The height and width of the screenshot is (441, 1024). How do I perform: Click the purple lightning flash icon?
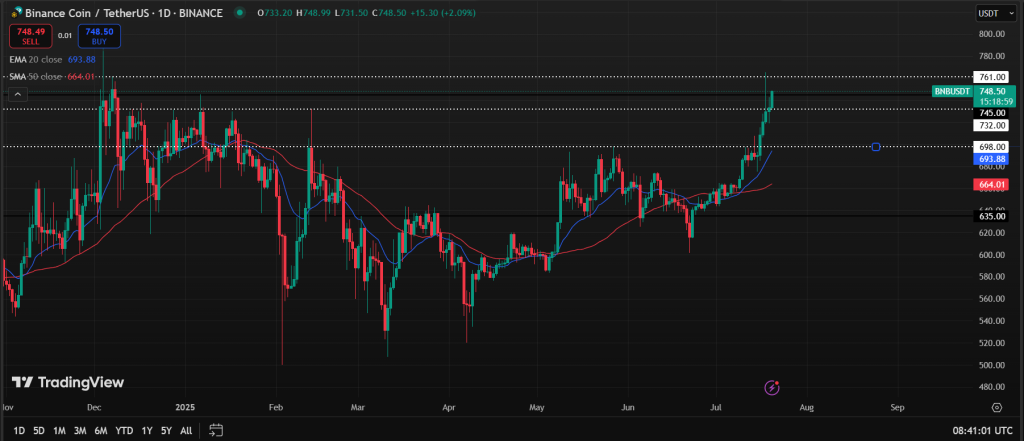(x=772, y=388)
